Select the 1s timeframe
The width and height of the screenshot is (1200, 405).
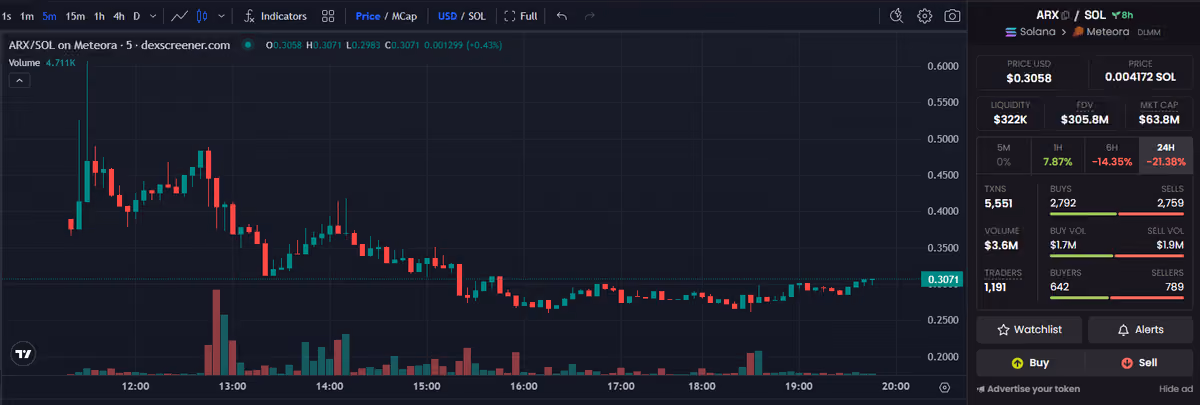[8, 16]
